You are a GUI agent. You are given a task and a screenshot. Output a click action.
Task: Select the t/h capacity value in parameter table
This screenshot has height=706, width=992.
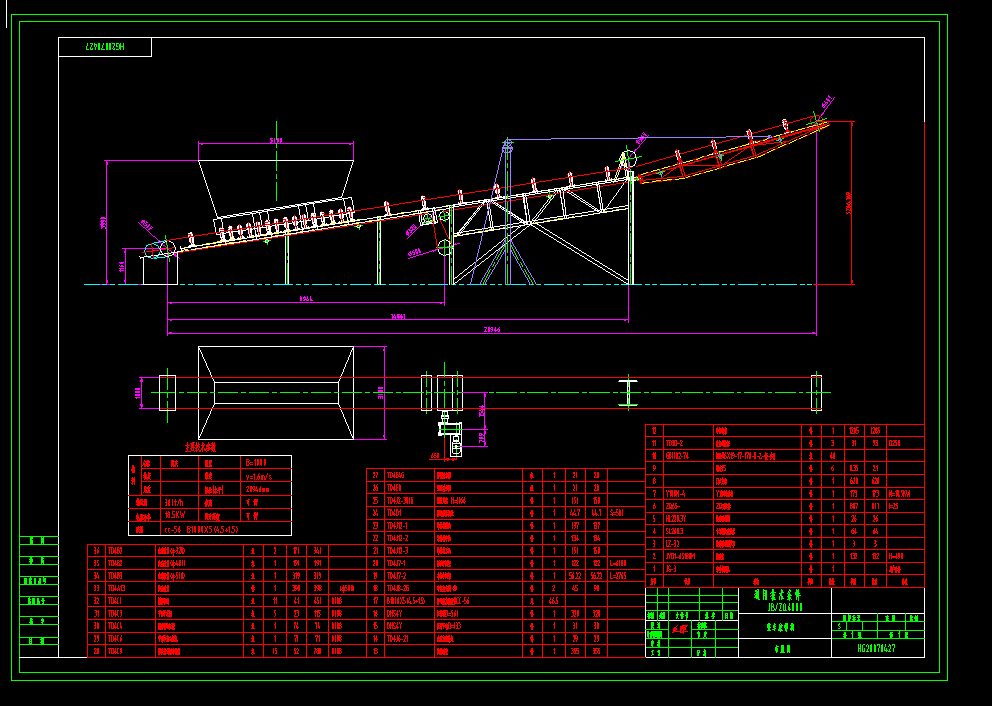click(175, 502)
